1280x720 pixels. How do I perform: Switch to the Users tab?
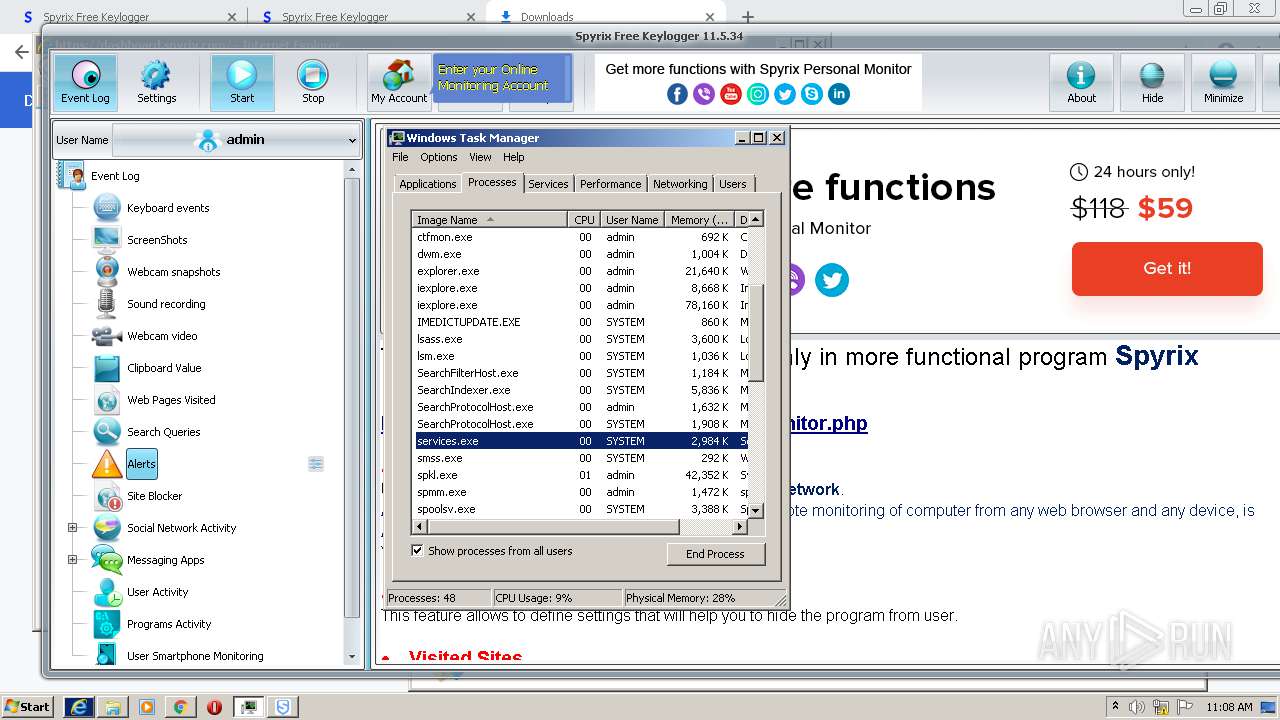pyautogui.click(x=732, y=184)
